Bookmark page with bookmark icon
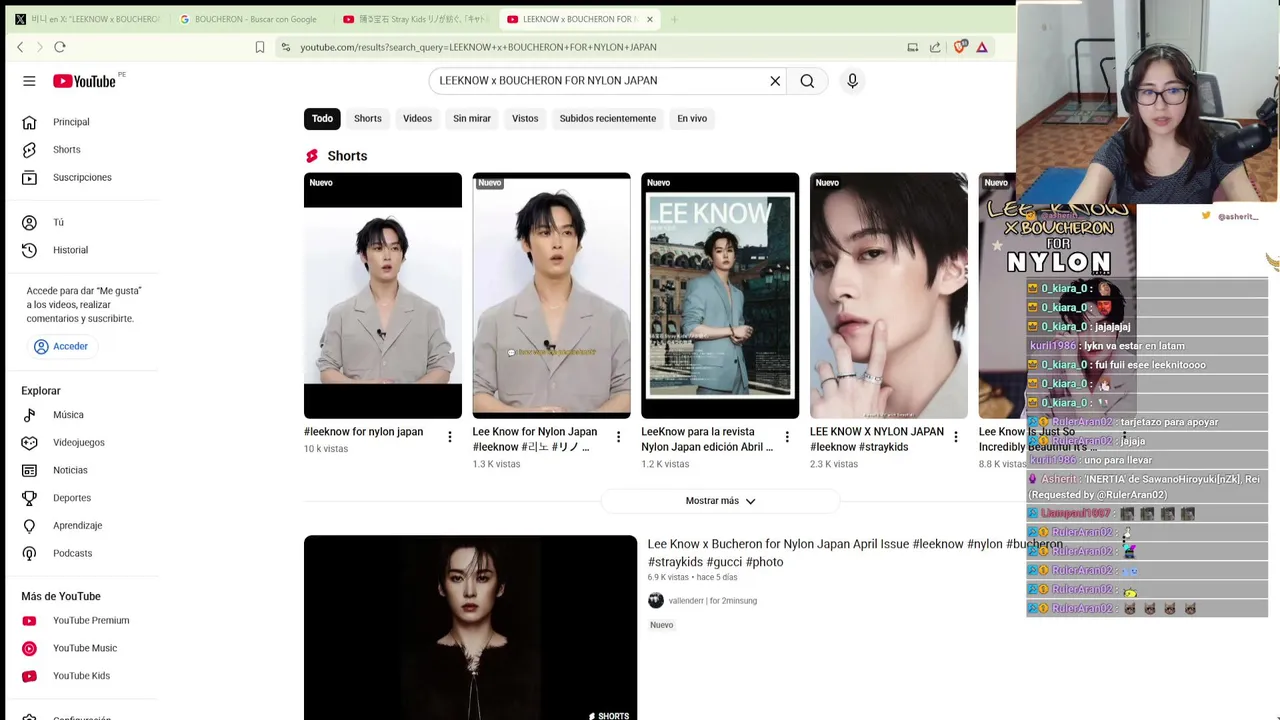This screenshot has height=720, width=1280. 260,47
